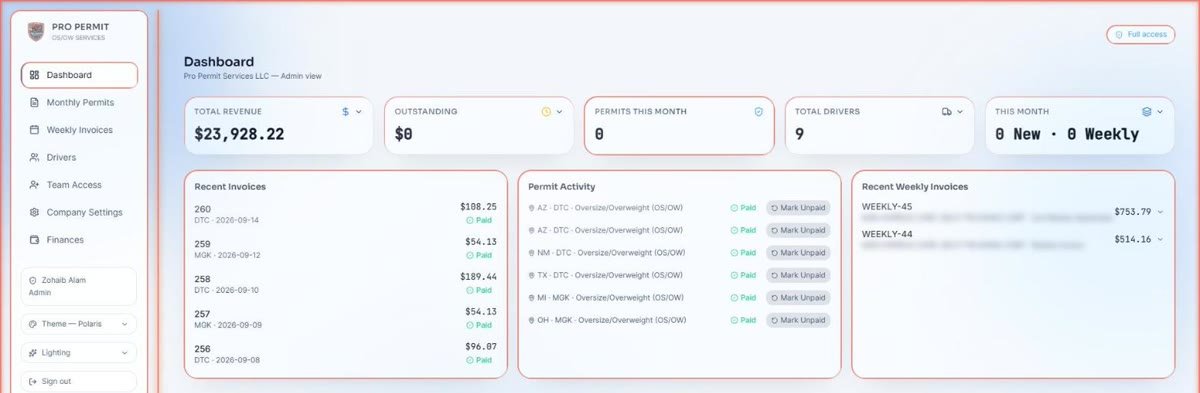Click the Sign out button
This screenshot has width=1200, height=393.
point(79,381)
